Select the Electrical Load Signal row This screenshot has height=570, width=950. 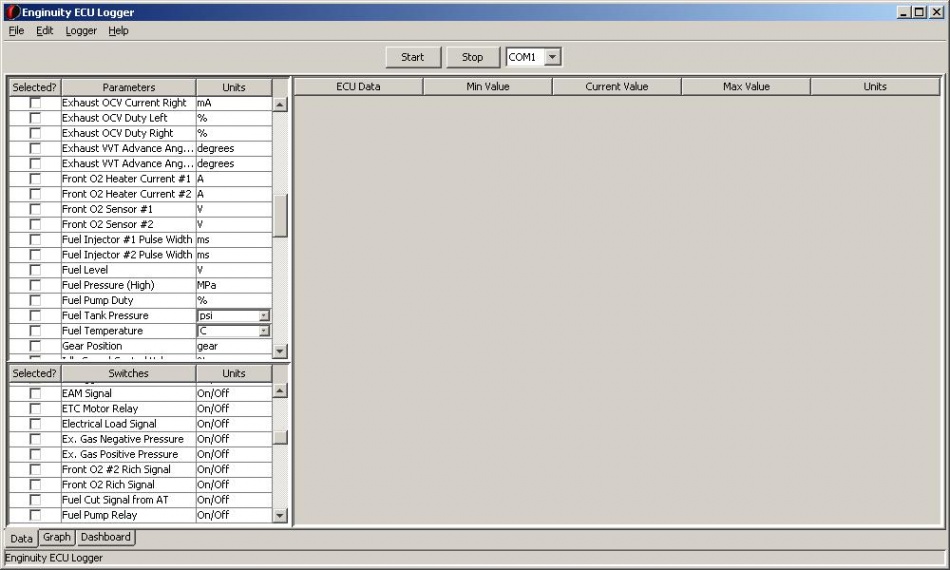click(x=141, y=424)
